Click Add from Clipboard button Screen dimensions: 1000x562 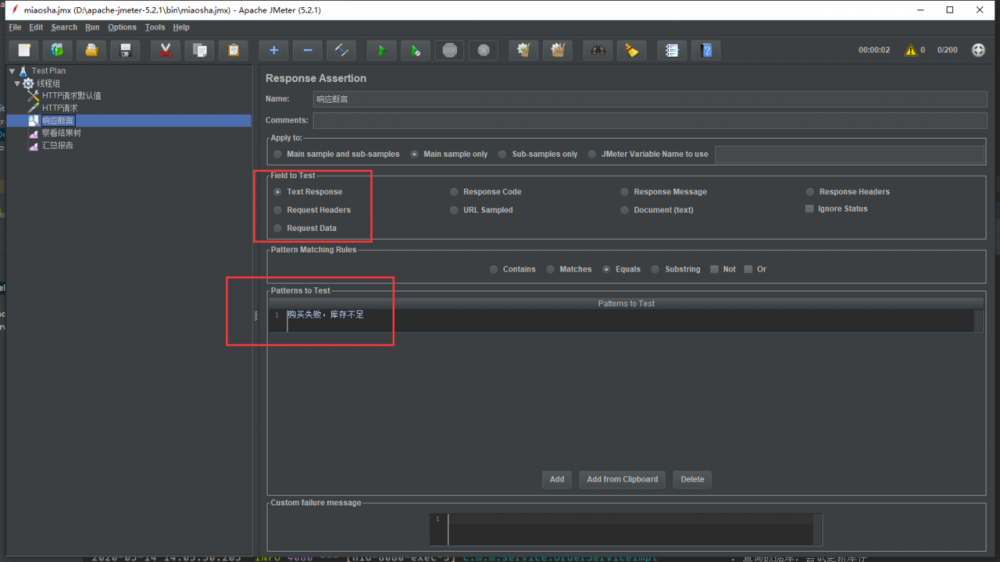pyautogui.click(x=622, y=479)
